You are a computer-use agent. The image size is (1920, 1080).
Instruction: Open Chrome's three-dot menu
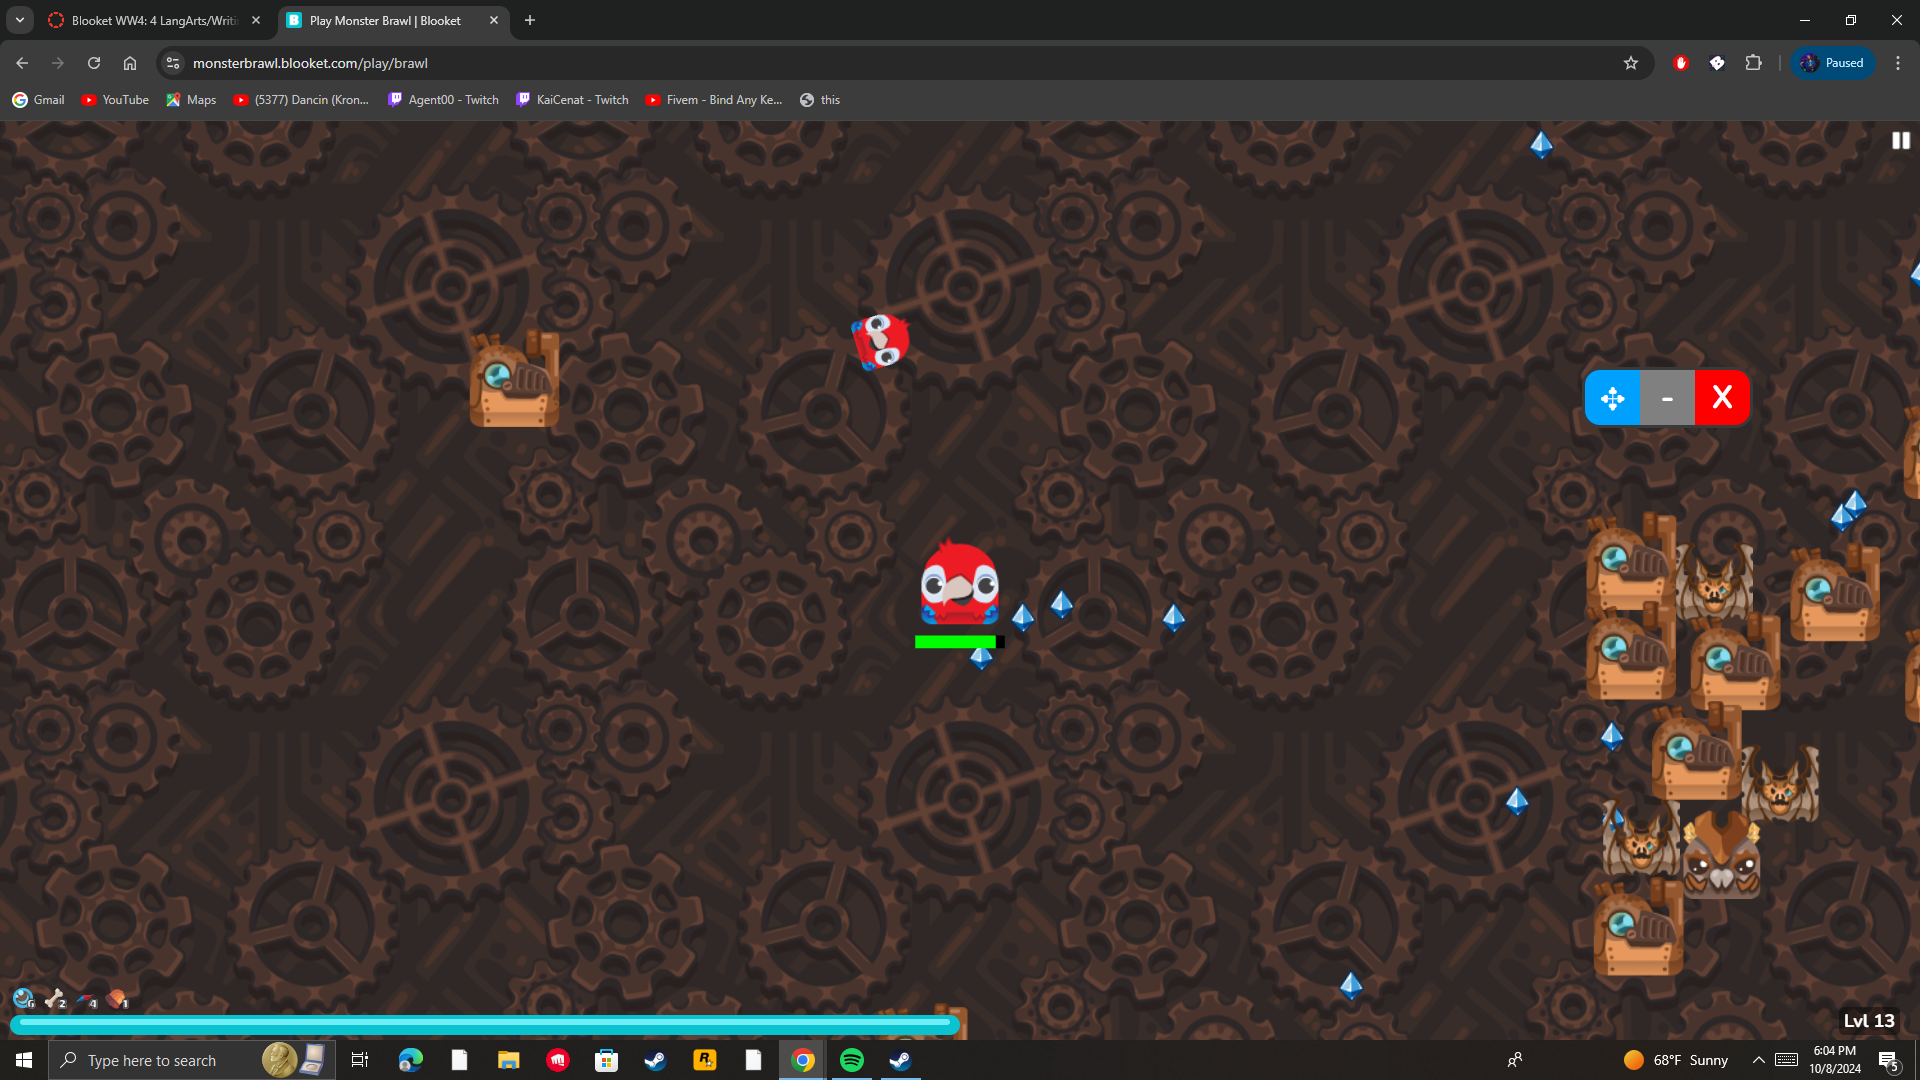pyautogui.click(x=1897, y=63)
